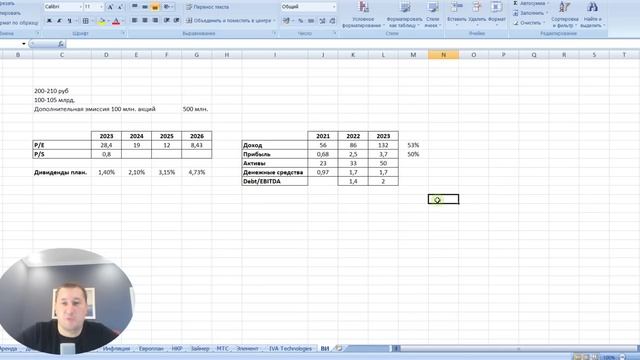
Task: Toggle underline formatting
Action: [70, 20]
